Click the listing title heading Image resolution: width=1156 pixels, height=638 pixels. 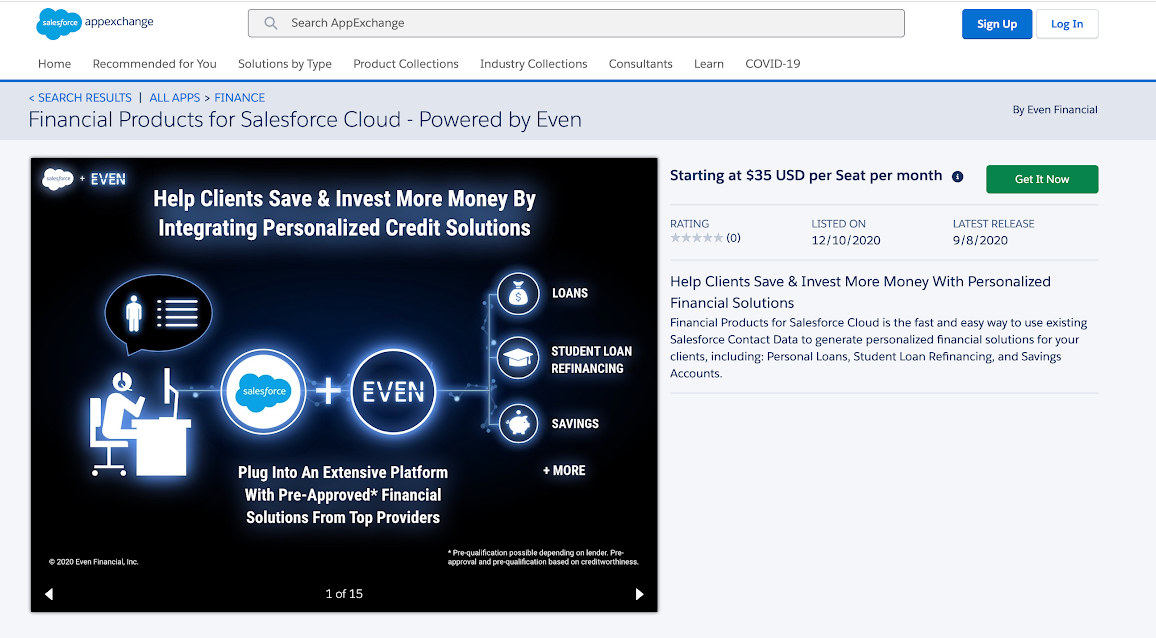click(305, 119)
